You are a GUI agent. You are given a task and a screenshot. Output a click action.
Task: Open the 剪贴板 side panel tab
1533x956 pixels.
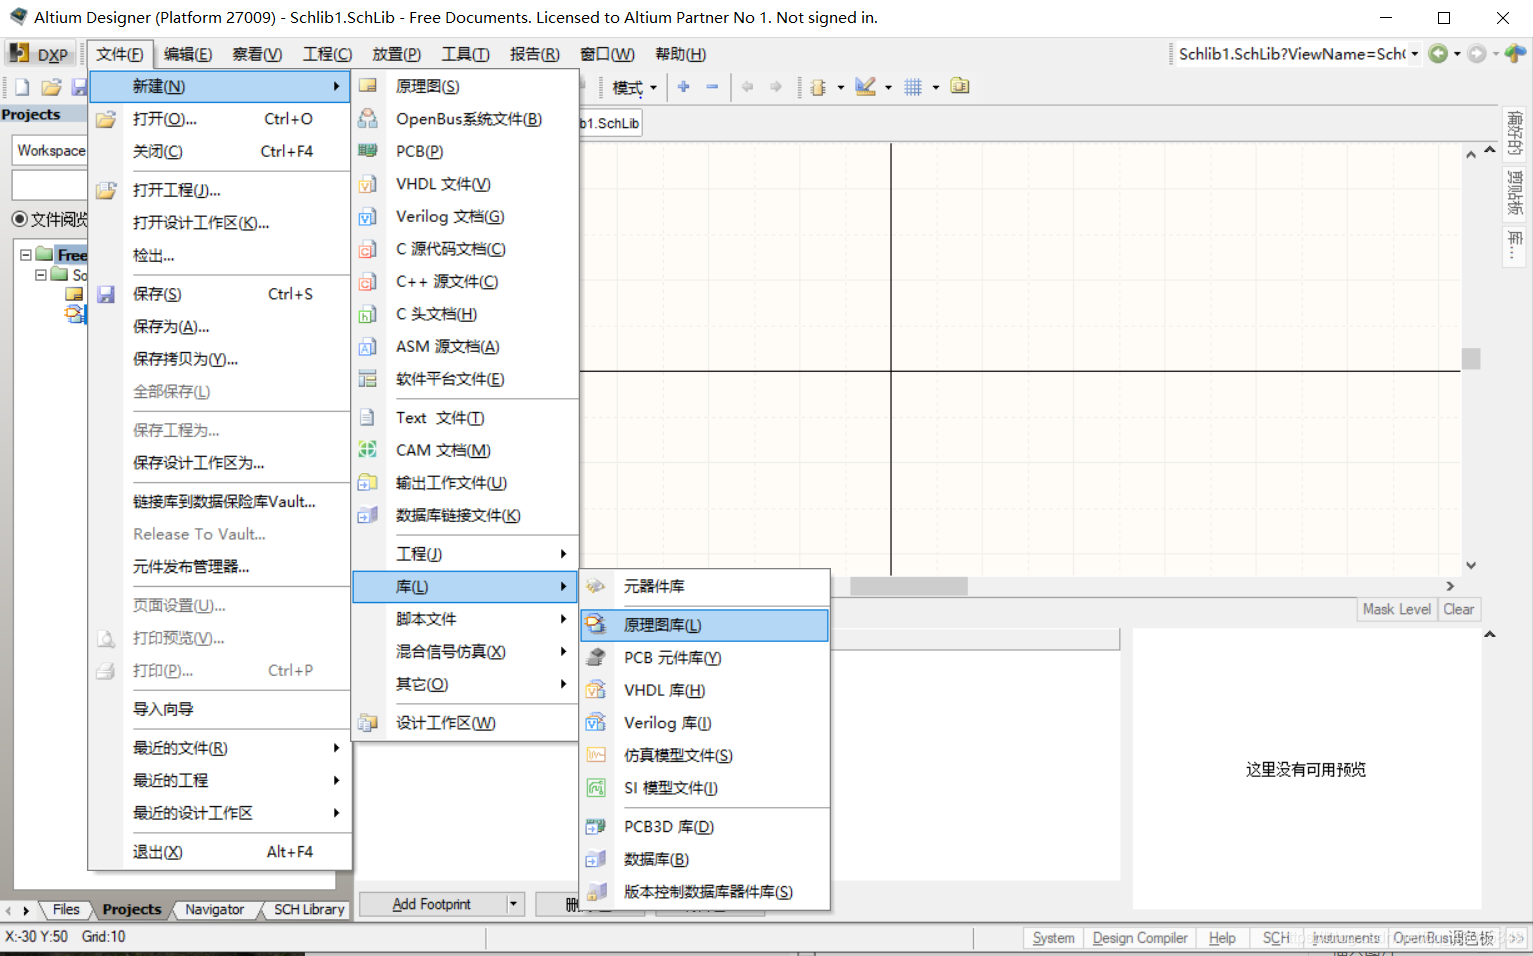[1516, 192]
